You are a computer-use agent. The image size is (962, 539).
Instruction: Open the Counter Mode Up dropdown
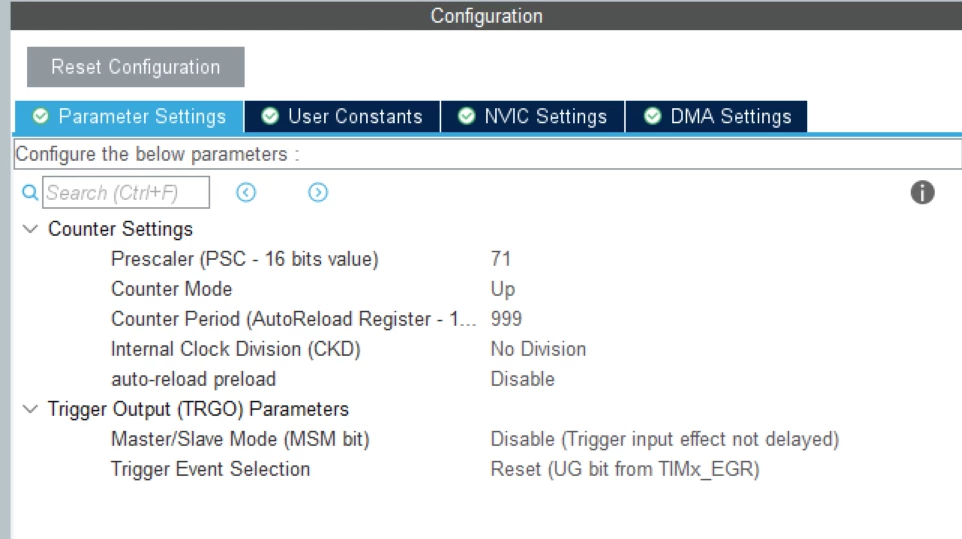(x=502, y=289)
